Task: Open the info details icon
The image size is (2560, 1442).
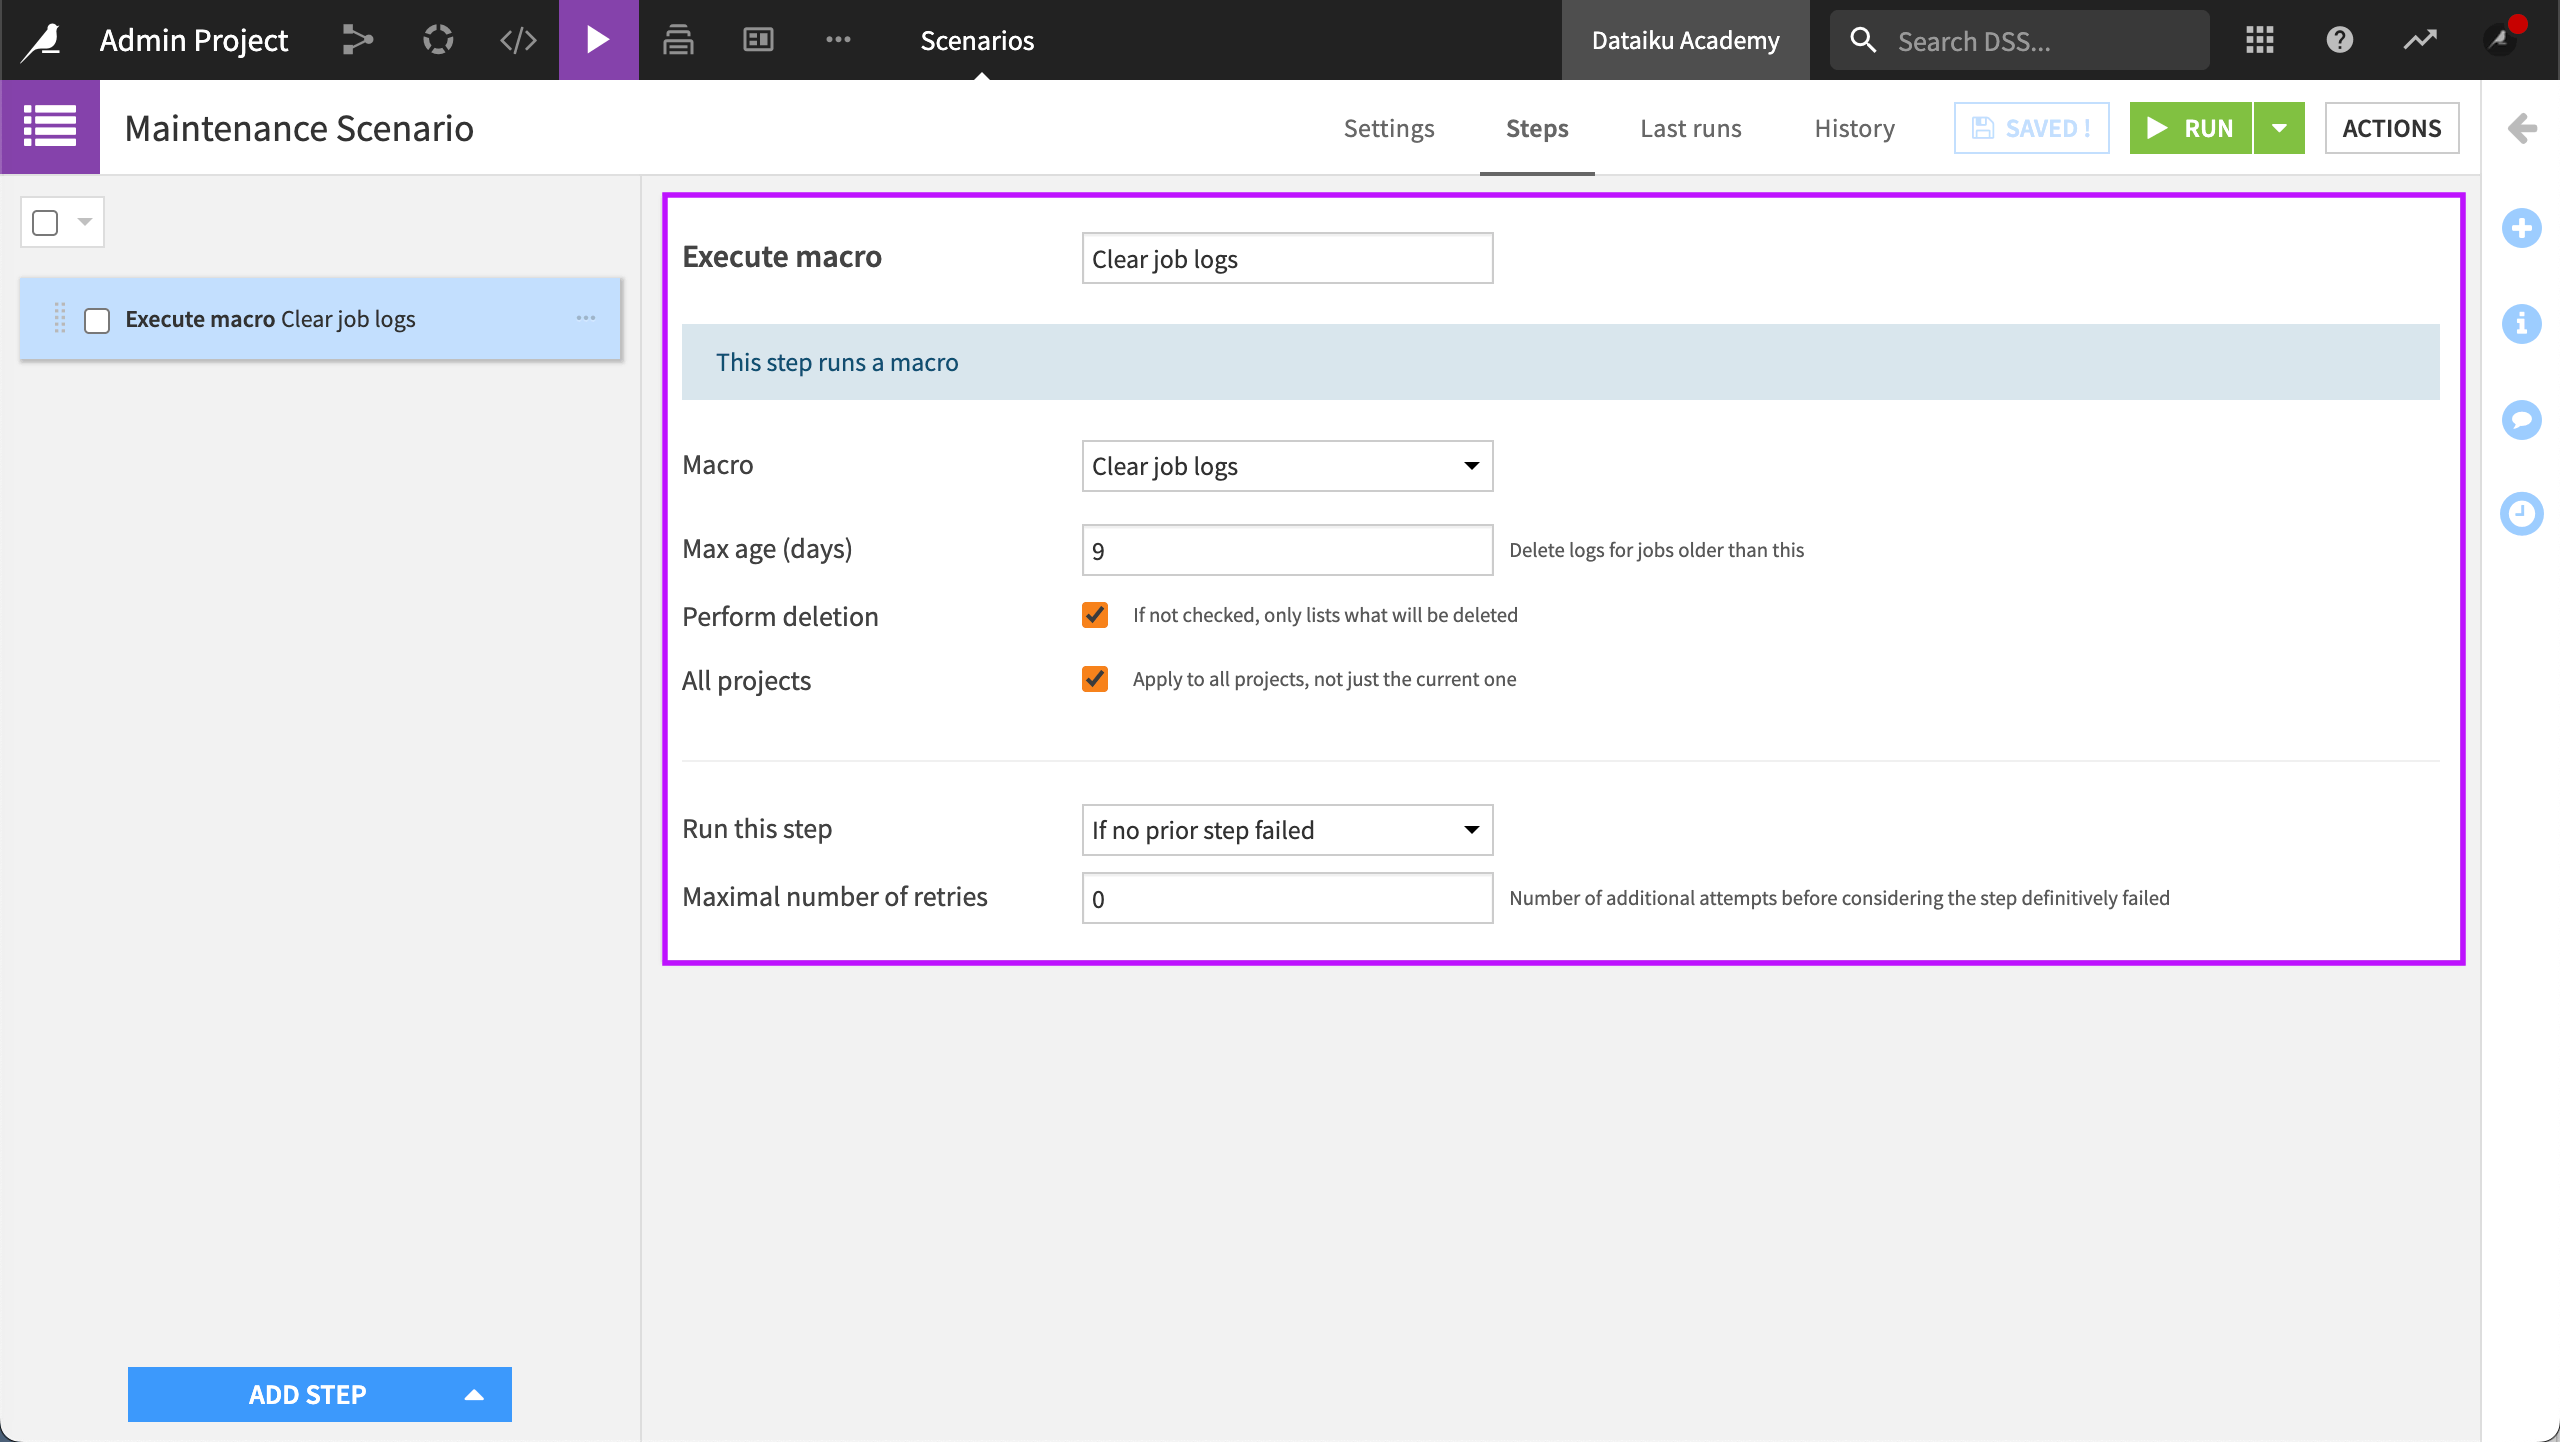Action: click(x=2522, y=324)
